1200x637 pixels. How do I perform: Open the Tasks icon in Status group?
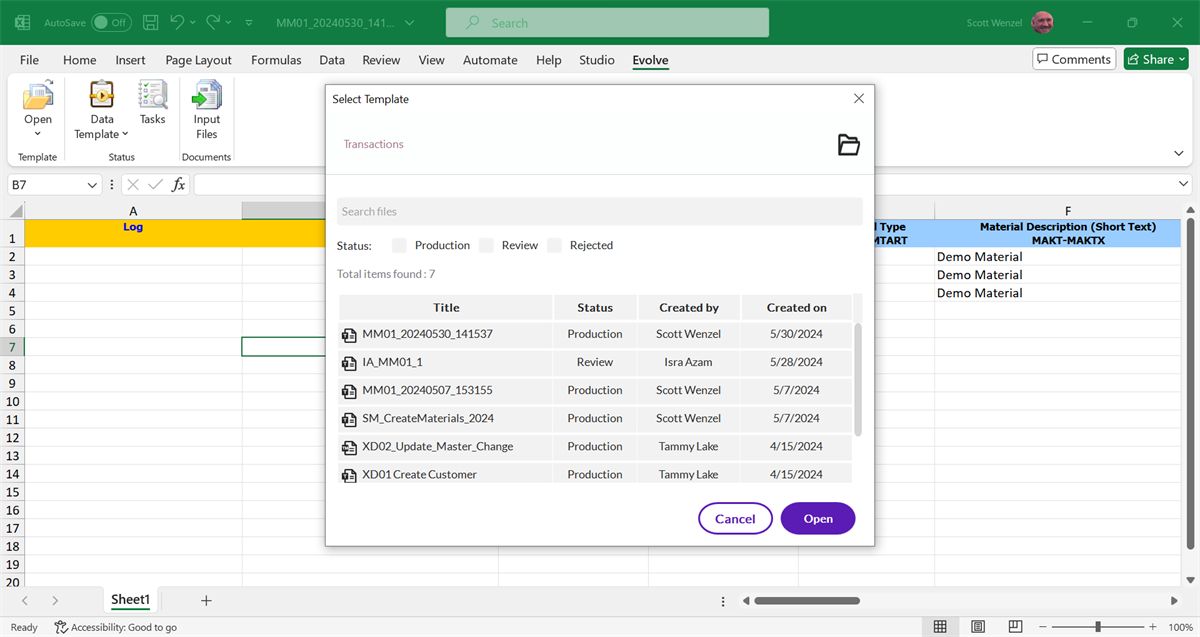click(152, 97)
